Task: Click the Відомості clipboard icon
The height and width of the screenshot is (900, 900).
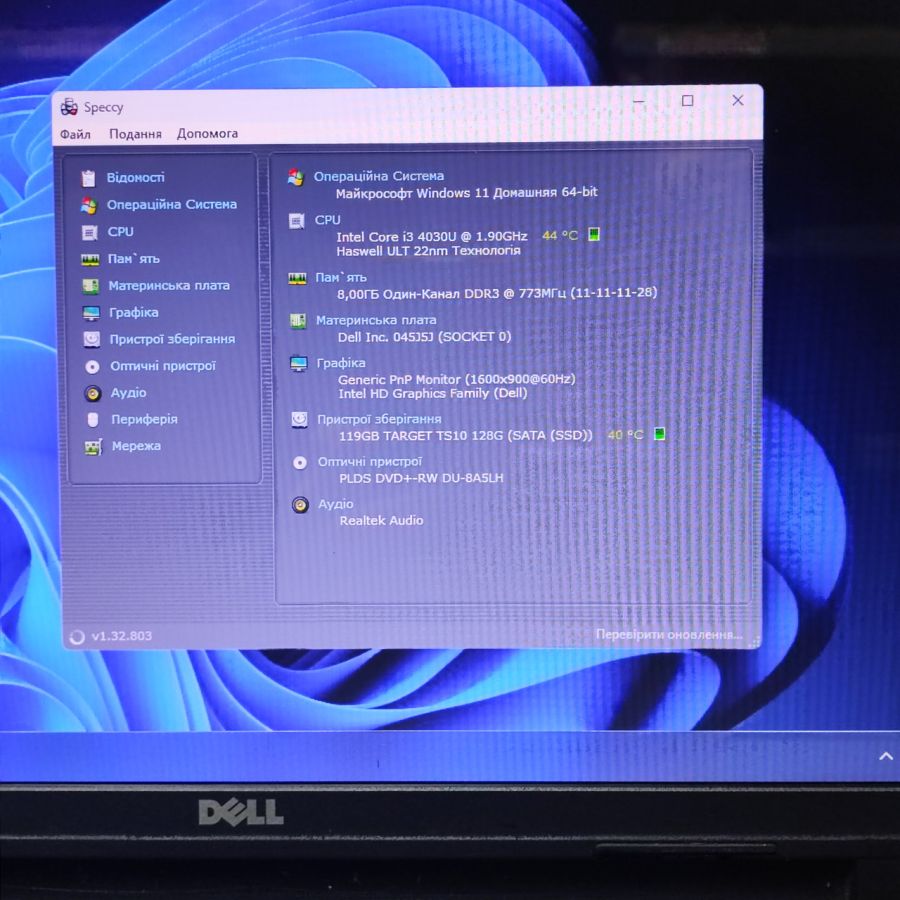Action: pyautogui.click(x=88, y=179)
